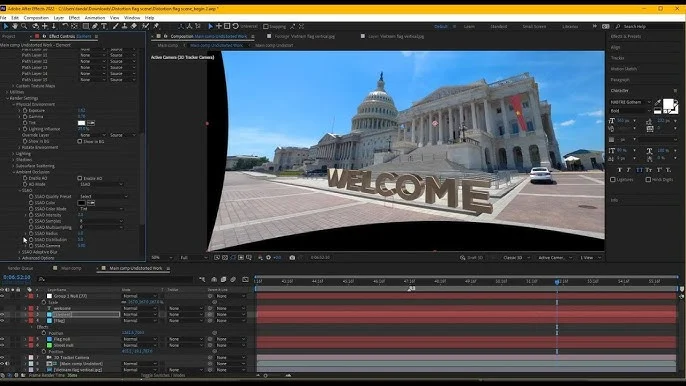Select the Puppet Pin tool
This screenshot has width=686, height=386.
pyautogui.click(x=156, y=26)
